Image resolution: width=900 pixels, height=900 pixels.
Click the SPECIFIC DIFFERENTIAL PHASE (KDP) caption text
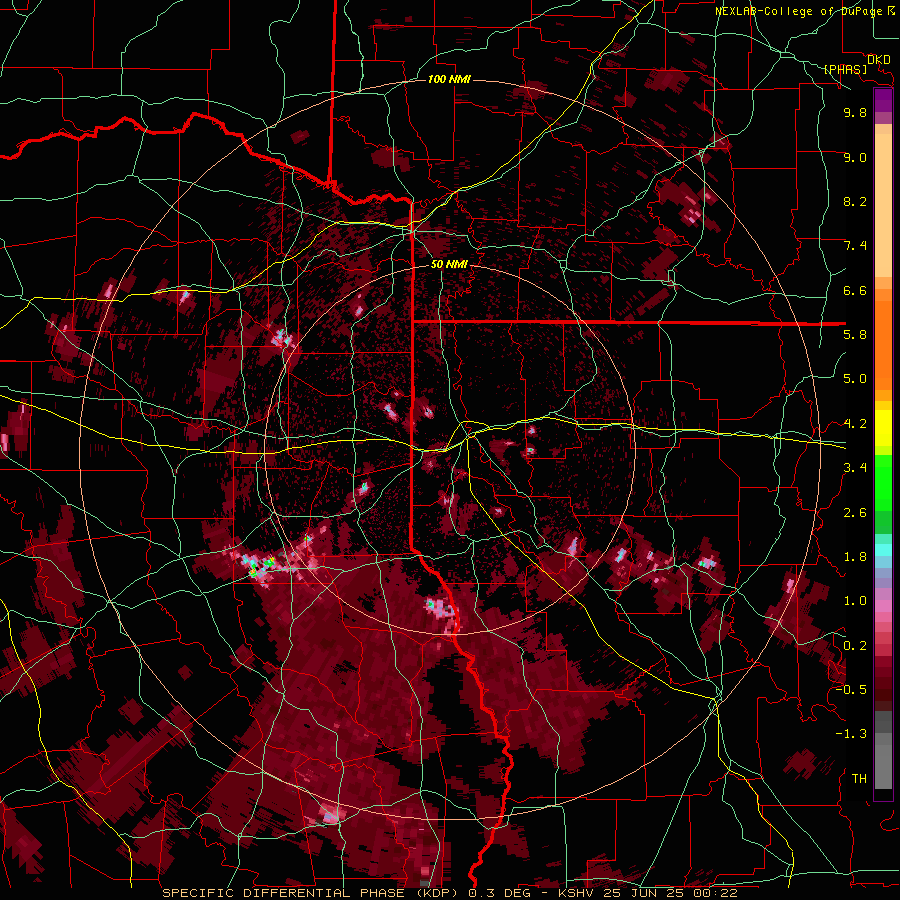tap(312, 893)
